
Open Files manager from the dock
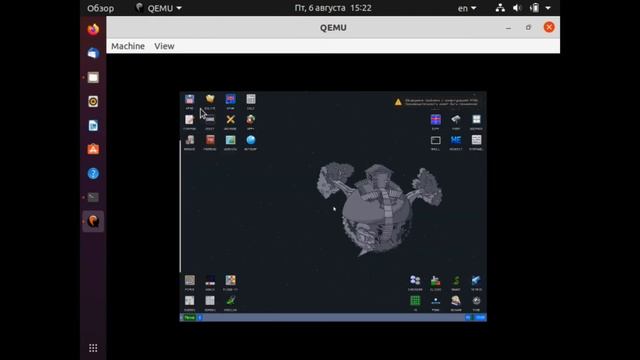tap(93, 78)
